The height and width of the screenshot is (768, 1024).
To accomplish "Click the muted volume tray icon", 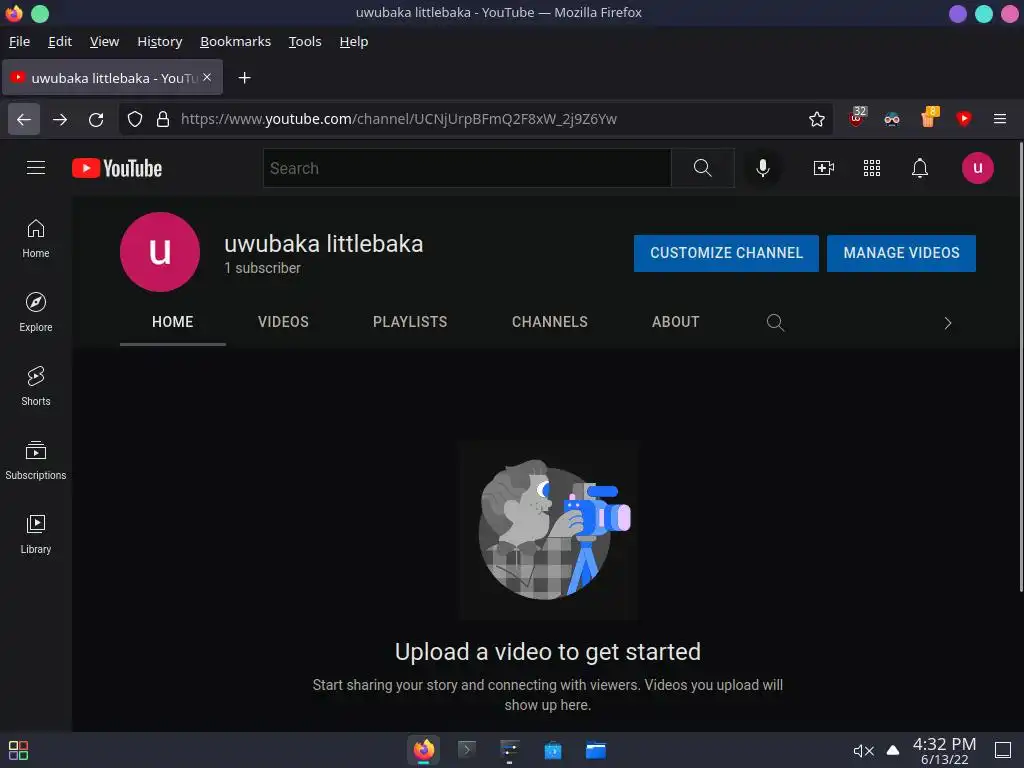I will [863, 751].
